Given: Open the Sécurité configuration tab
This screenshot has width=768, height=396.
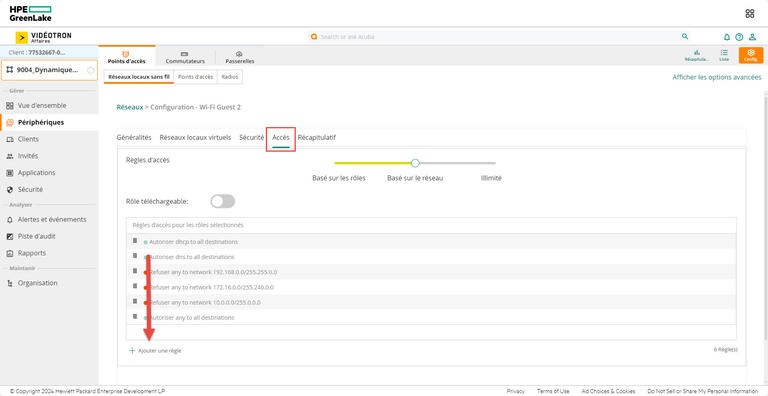Looking at the screenshot, I should (252, 138).
